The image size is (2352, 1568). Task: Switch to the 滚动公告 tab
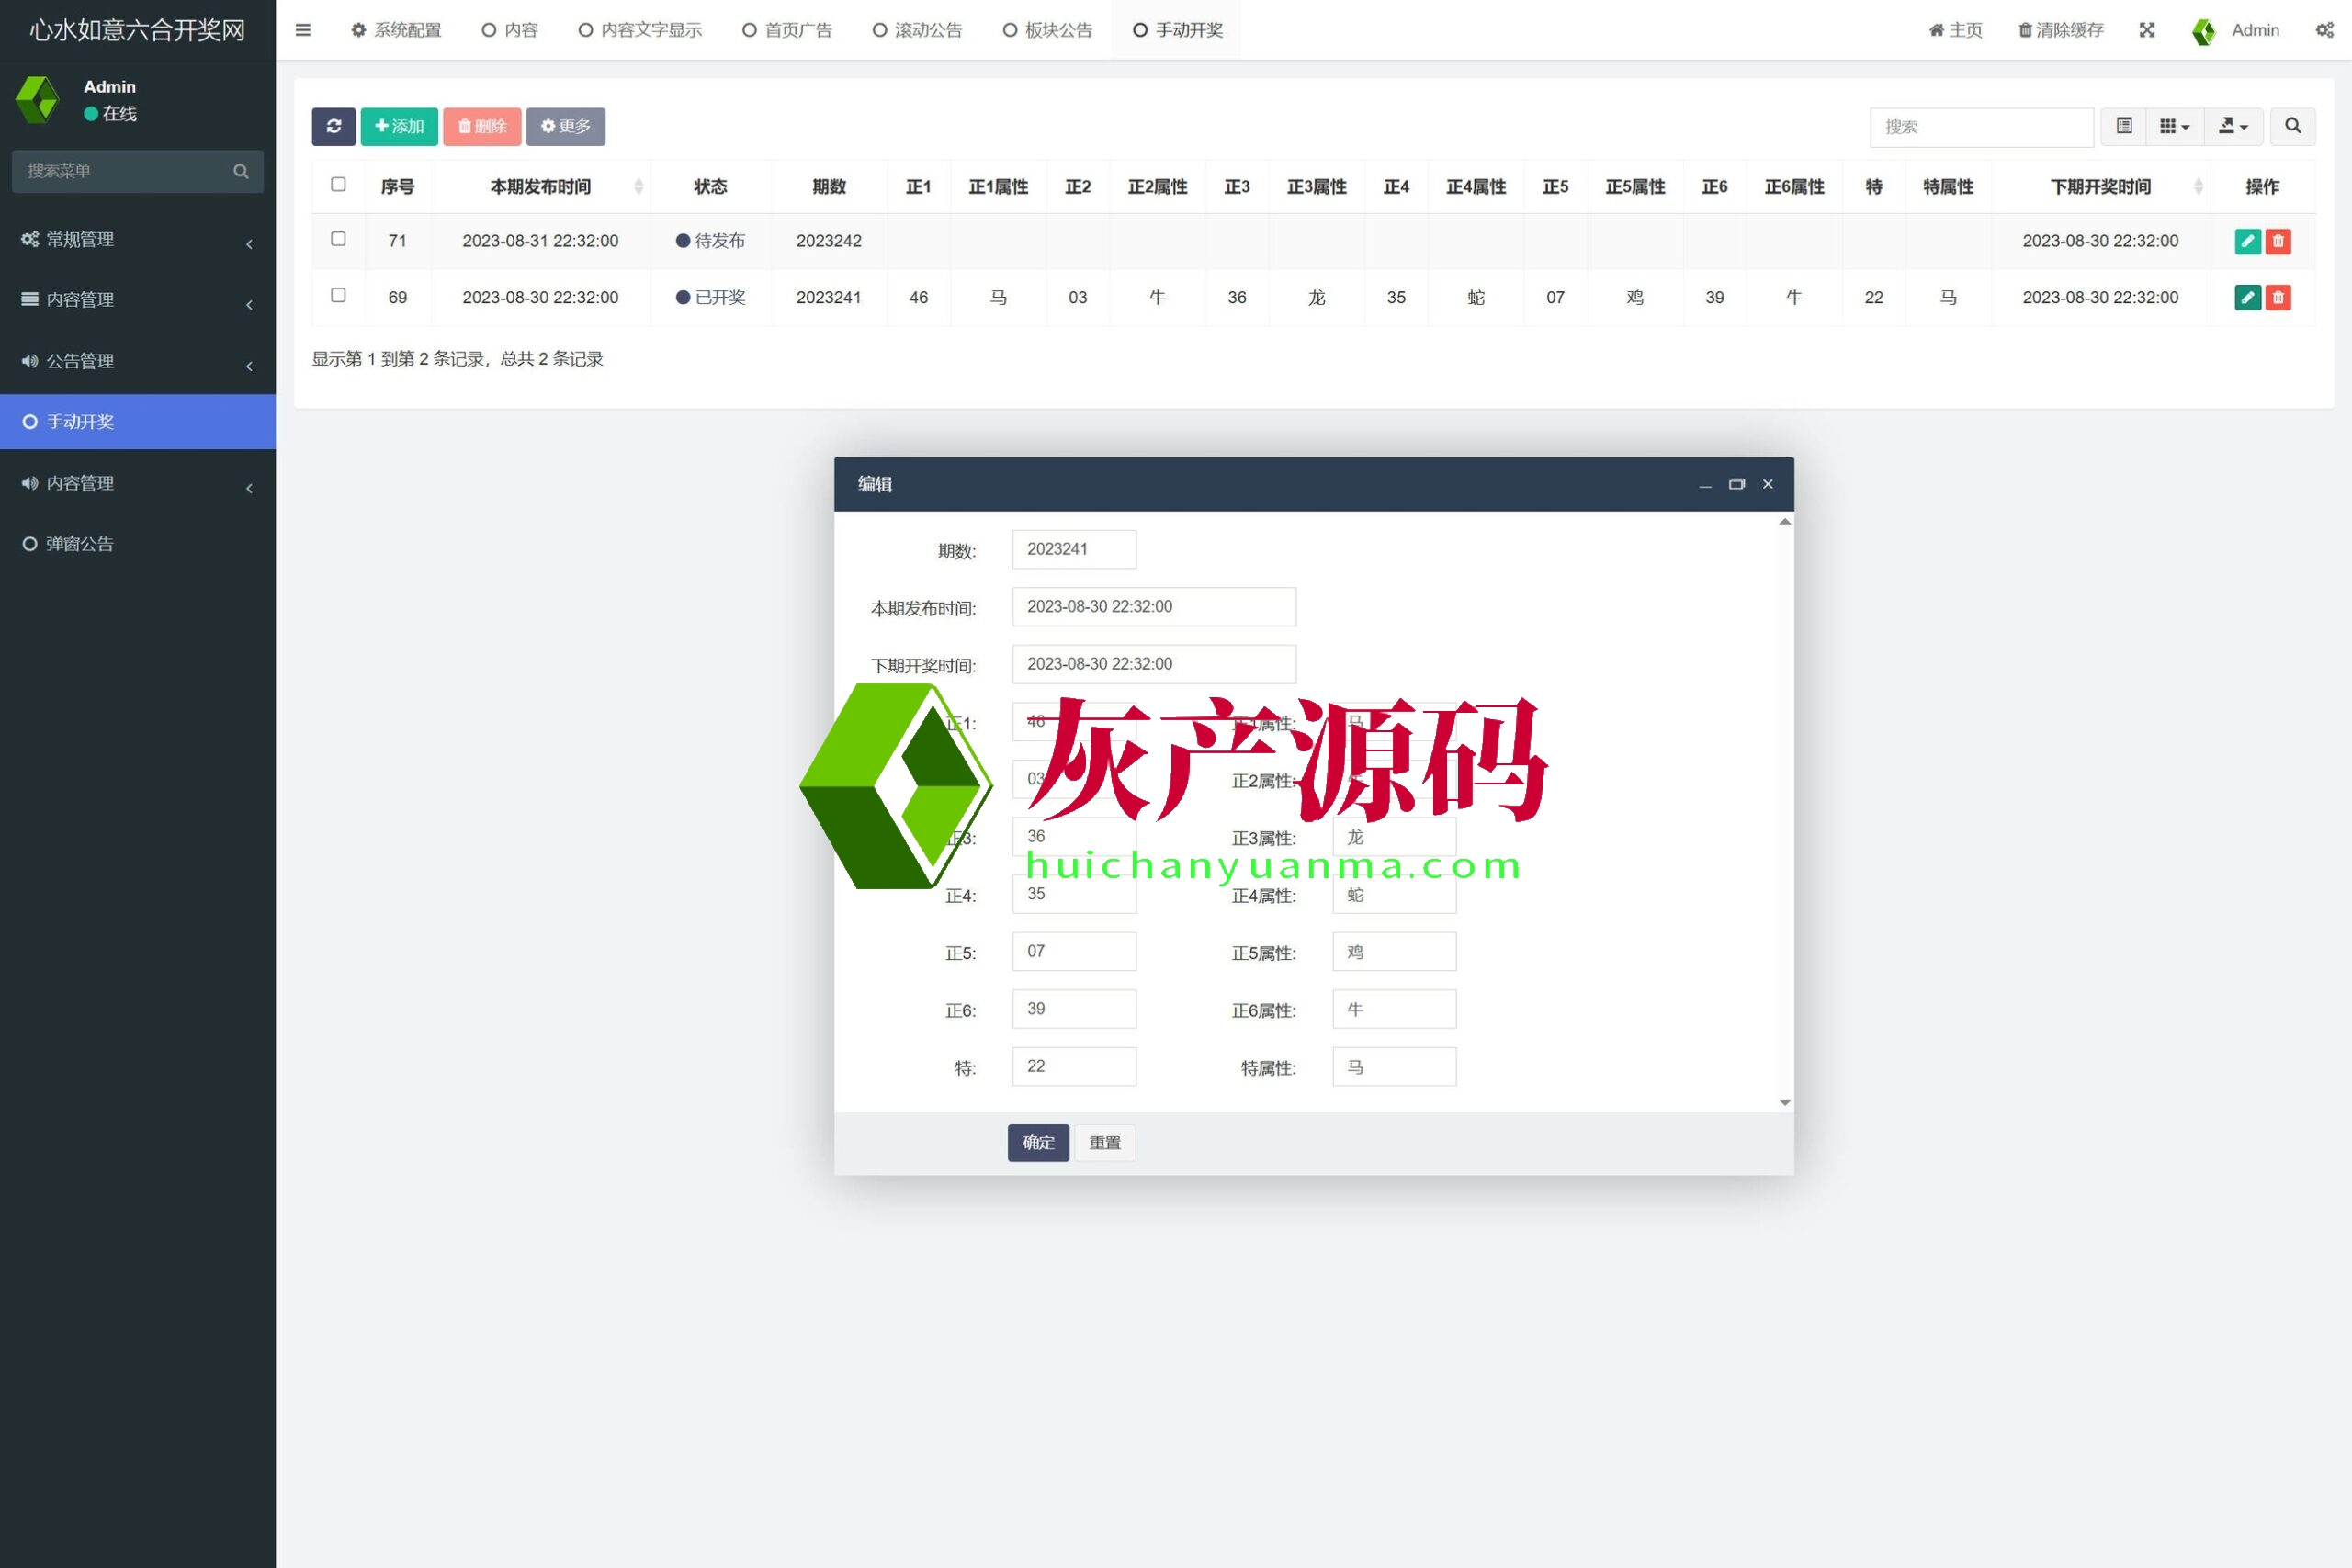917,30
